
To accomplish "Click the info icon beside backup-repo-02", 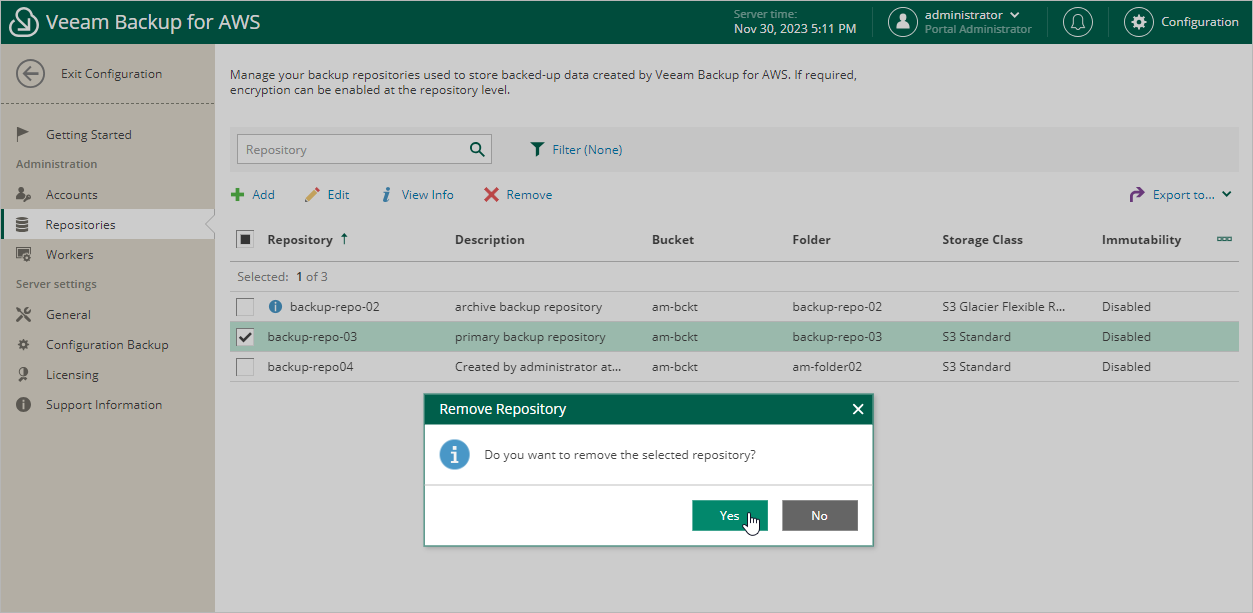I will 276,307.
